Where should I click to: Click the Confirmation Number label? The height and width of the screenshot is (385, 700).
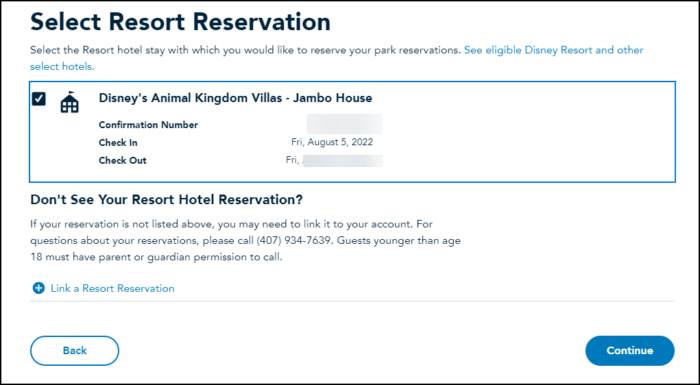point(148,125)
